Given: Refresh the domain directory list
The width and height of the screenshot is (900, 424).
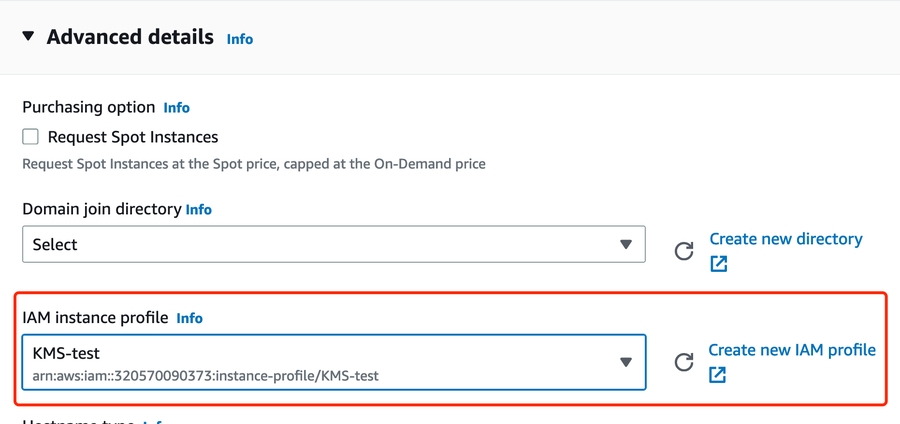Looking at the screenshot, I should coord(684,251).
